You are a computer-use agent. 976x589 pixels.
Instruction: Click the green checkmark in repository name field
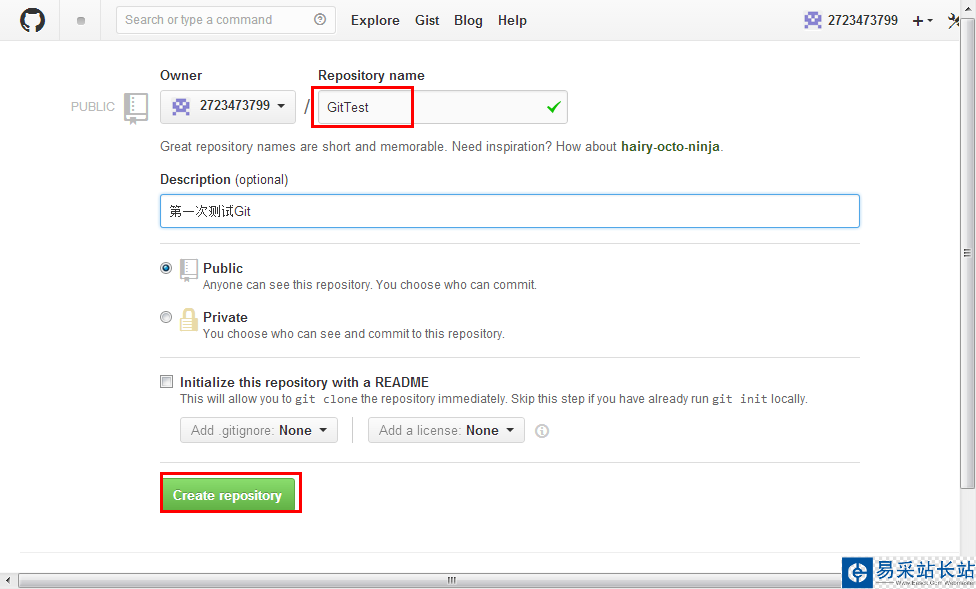(x=553, y=107)
